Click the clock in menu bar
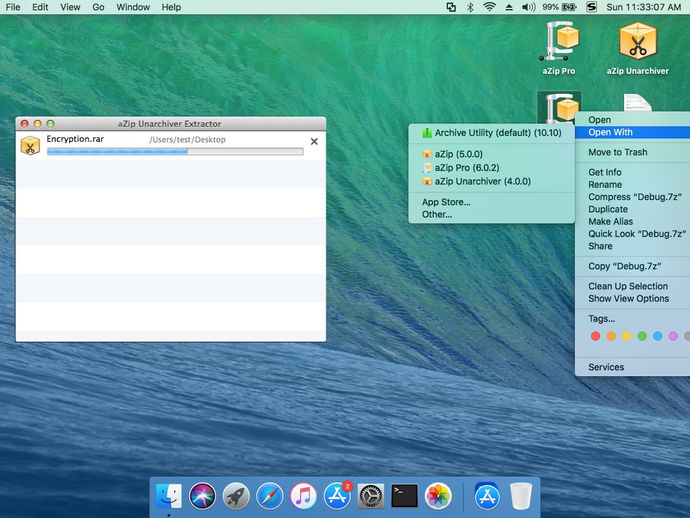Screen dimensions: 690x518 pyautogui.click(x=643, y=7)
